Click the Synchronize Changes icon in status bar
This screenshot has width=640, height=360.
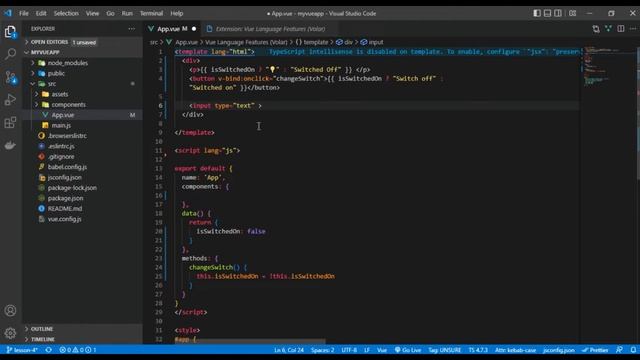click(49, 350)
